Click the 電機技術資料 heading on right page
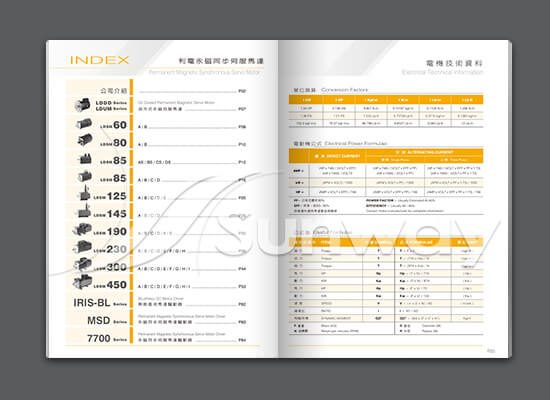This screenshot has width=550, height=400. [454, 63]
